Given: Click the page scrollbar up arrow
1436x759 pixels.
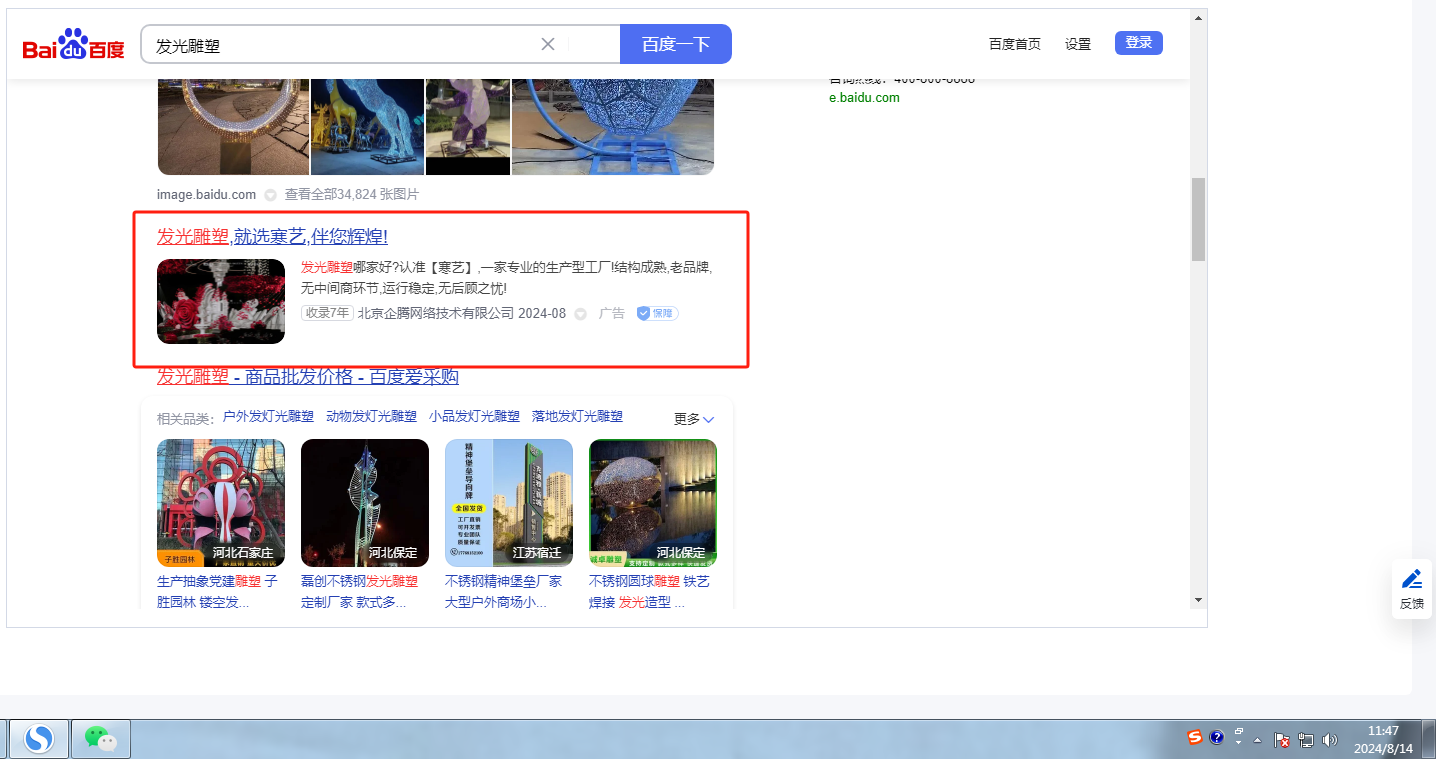Looking at the screenshot, I should (x=1198, y=17).
